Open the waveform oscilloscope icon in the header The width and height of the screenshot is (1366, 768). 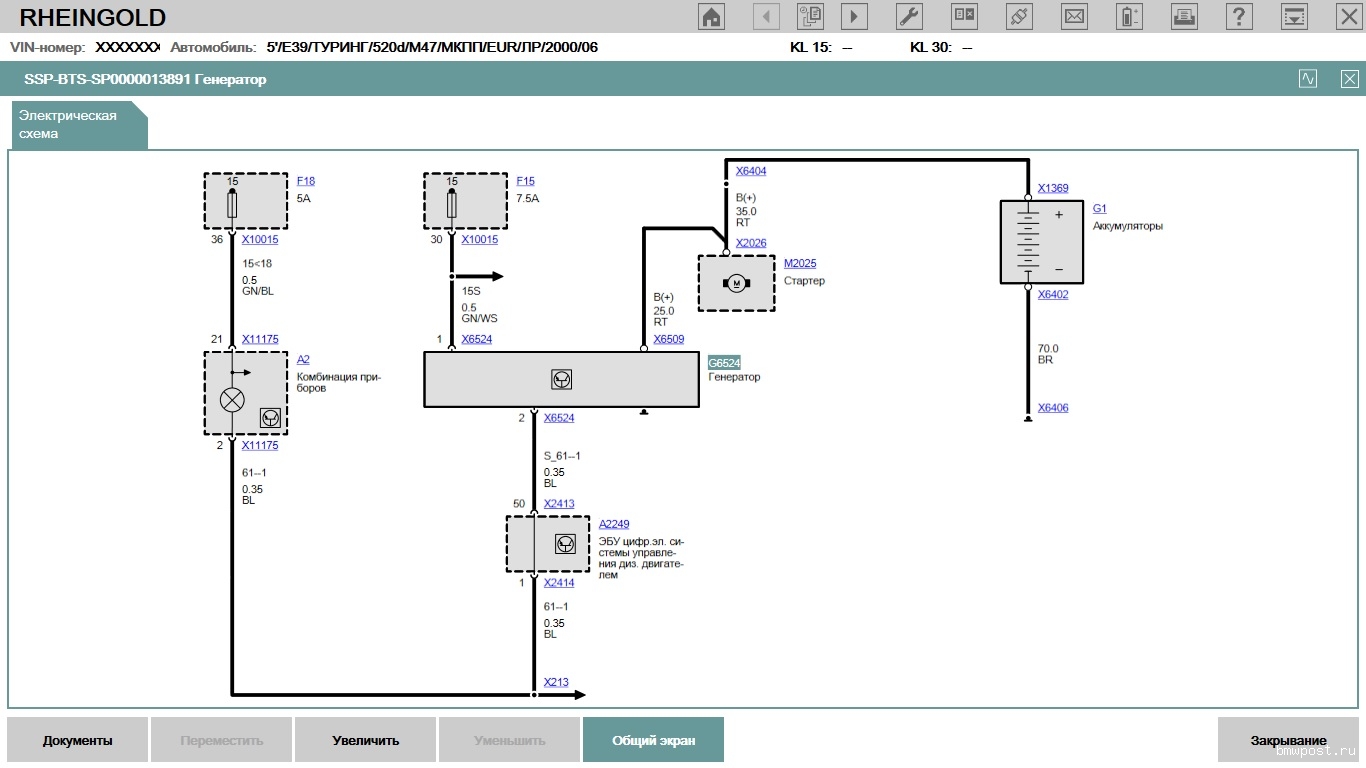[x=1308, y=79]
